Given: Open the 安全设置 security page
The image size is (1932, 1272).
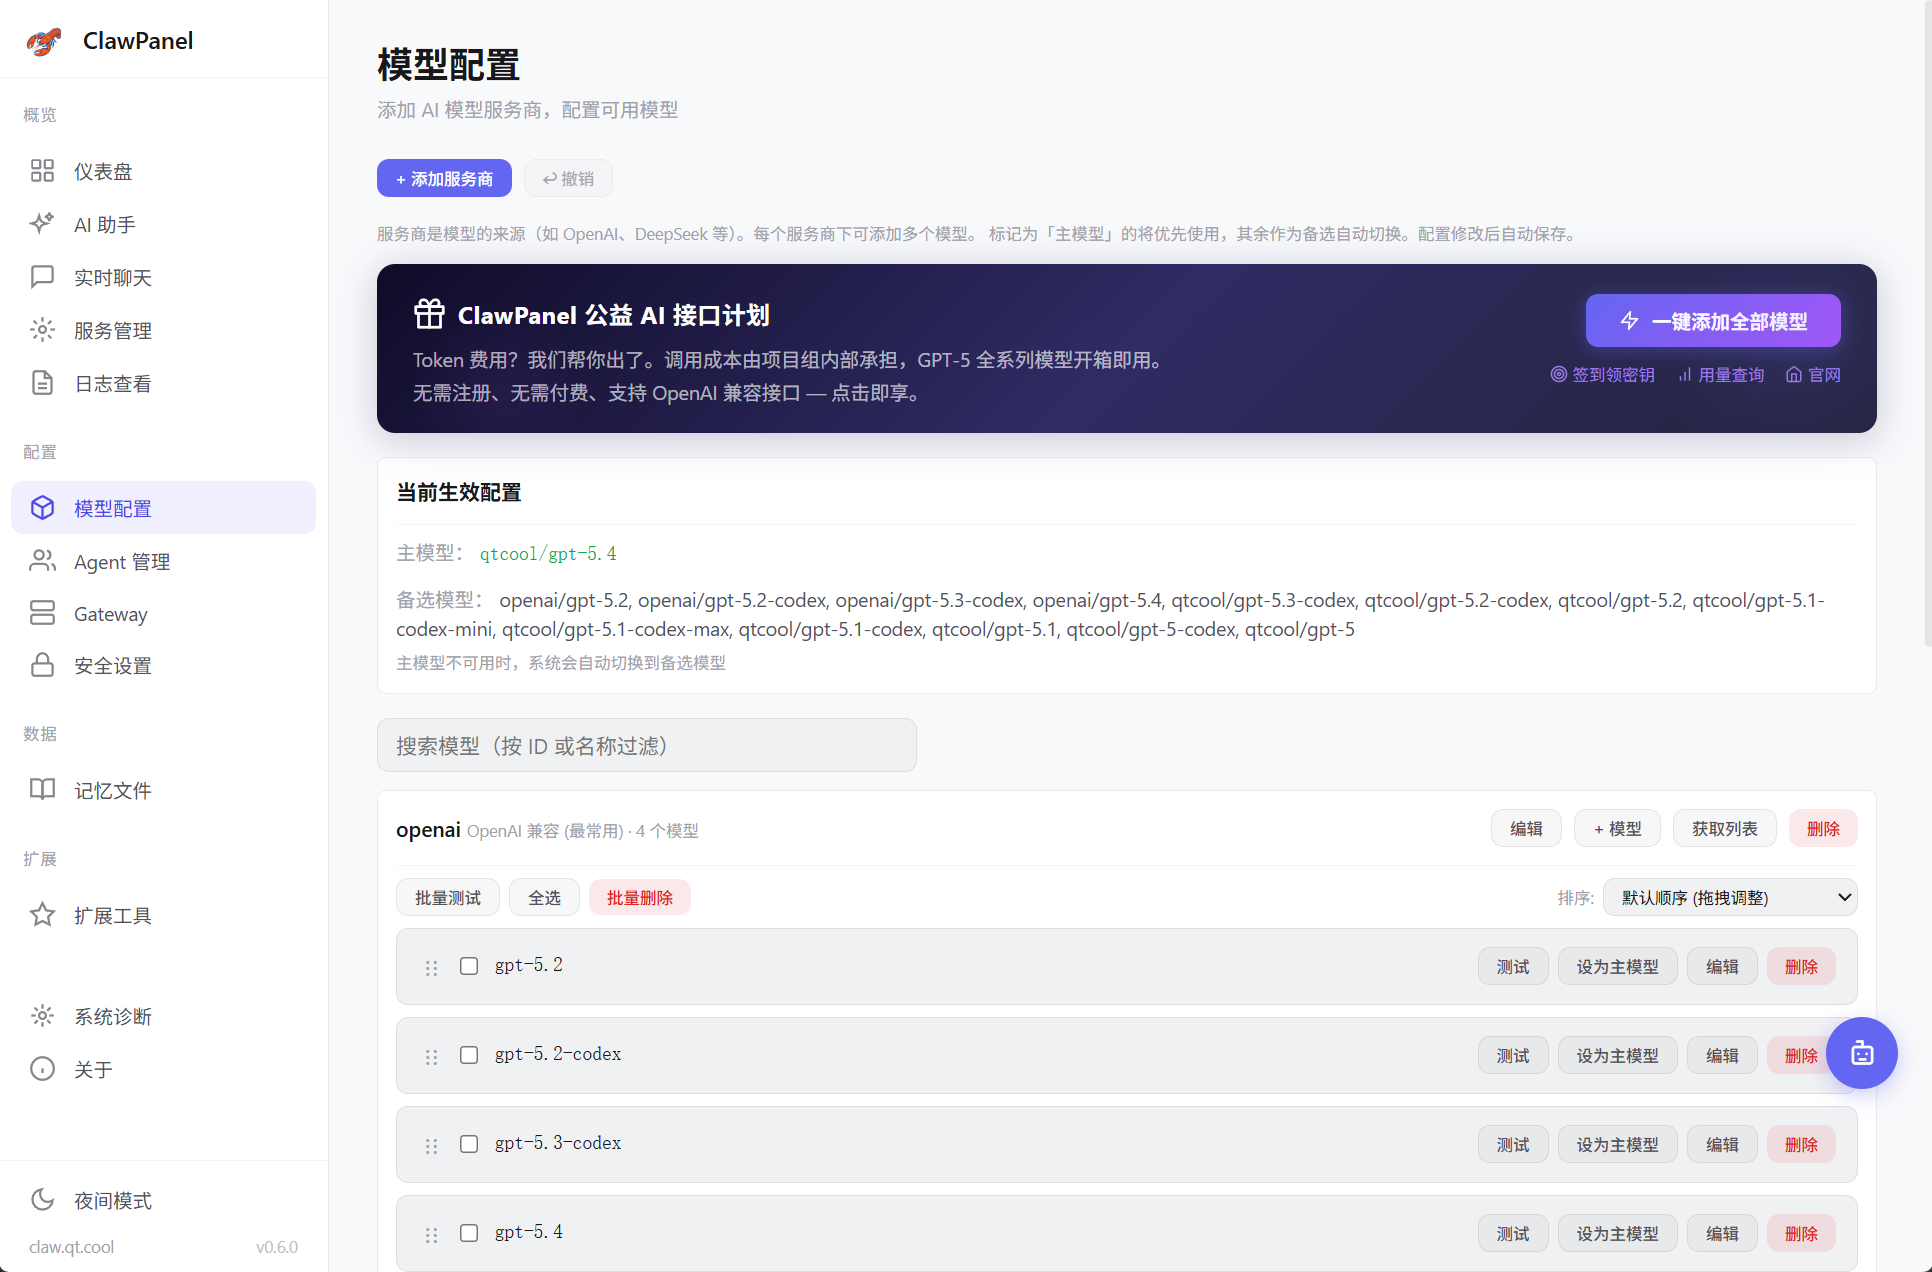Looking at the screenshot, I should coord(112,665).
